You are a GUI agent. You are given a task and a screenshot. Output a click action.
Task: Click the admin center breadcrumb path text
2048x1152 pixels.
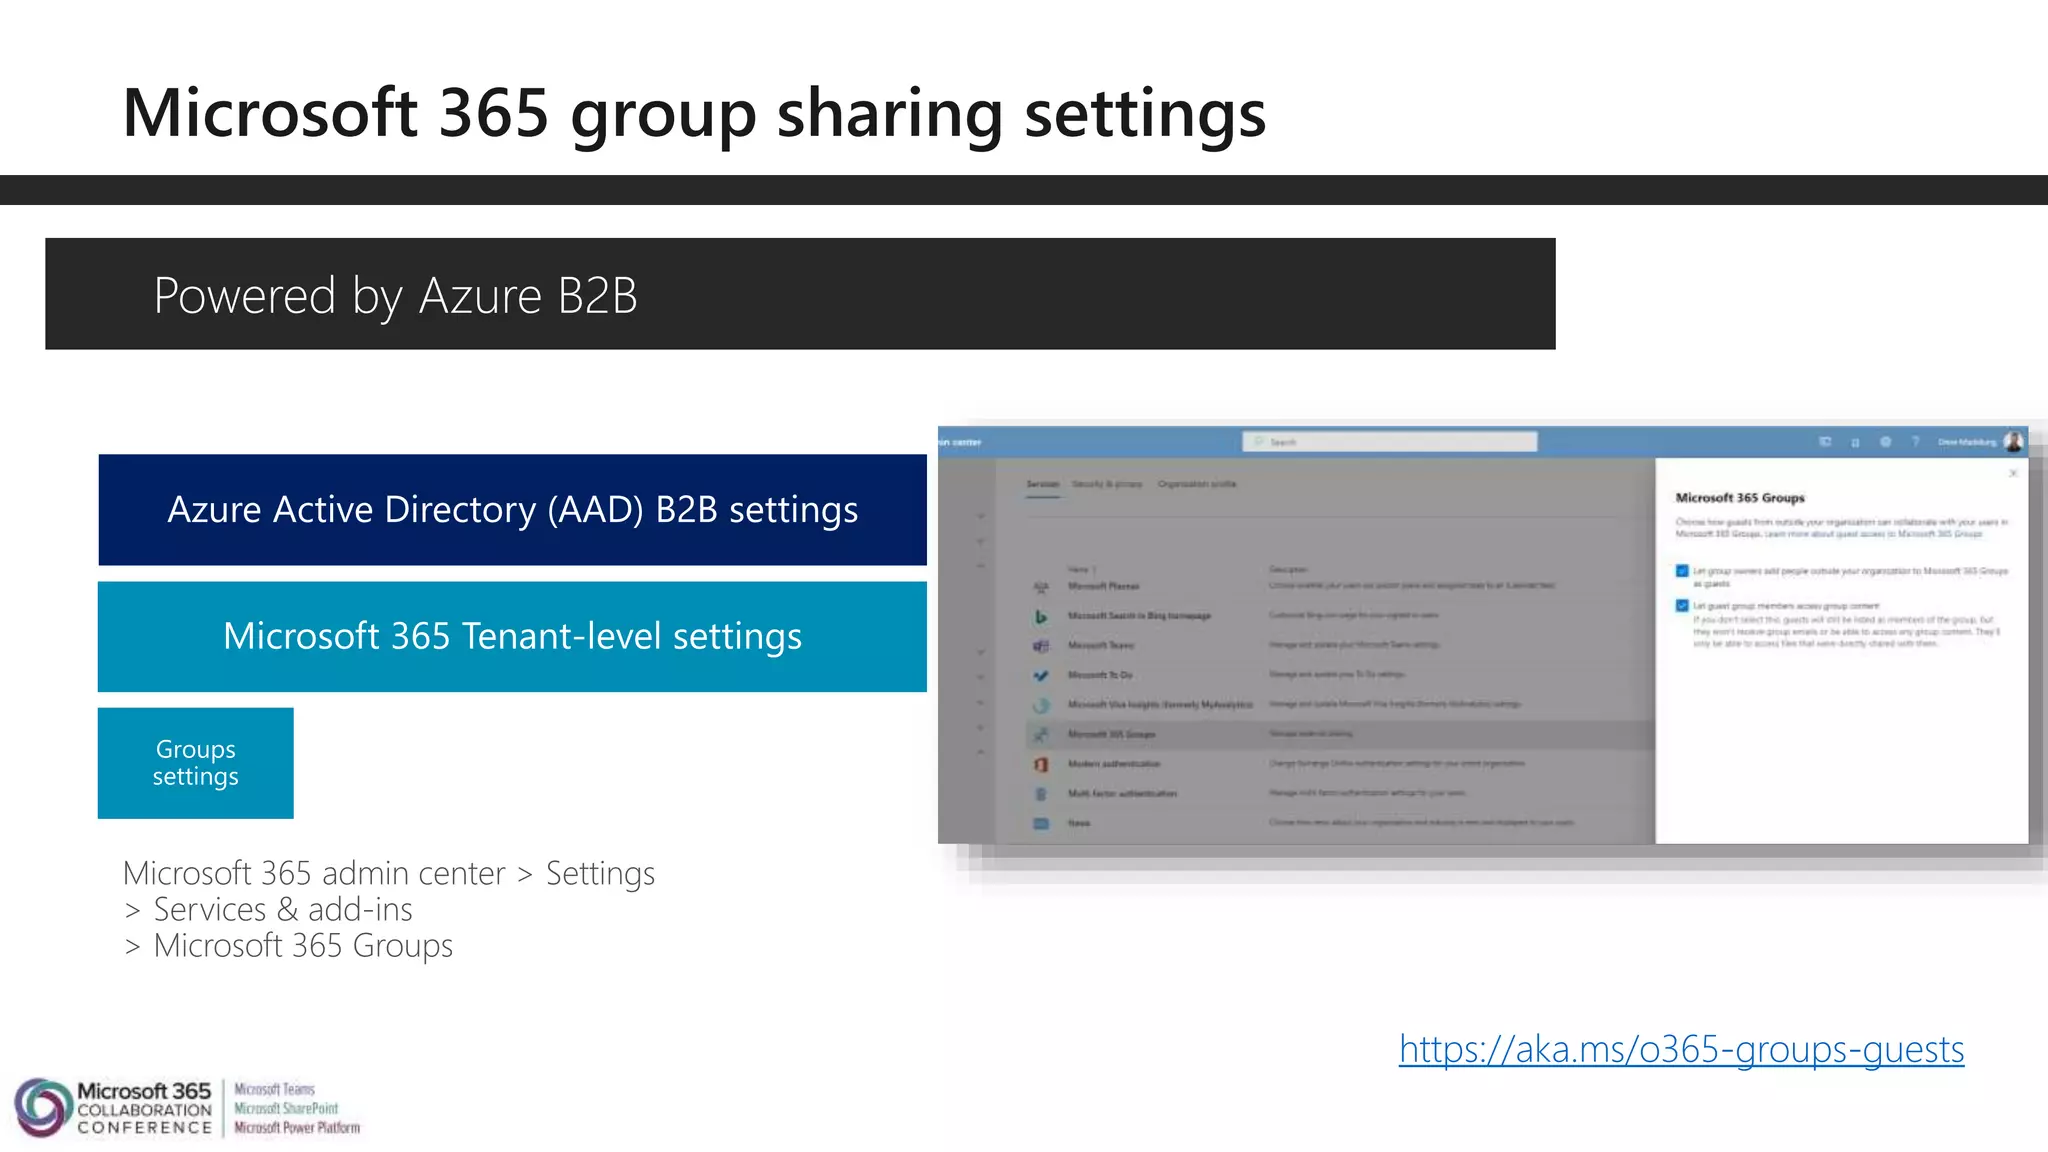(389, 910)
